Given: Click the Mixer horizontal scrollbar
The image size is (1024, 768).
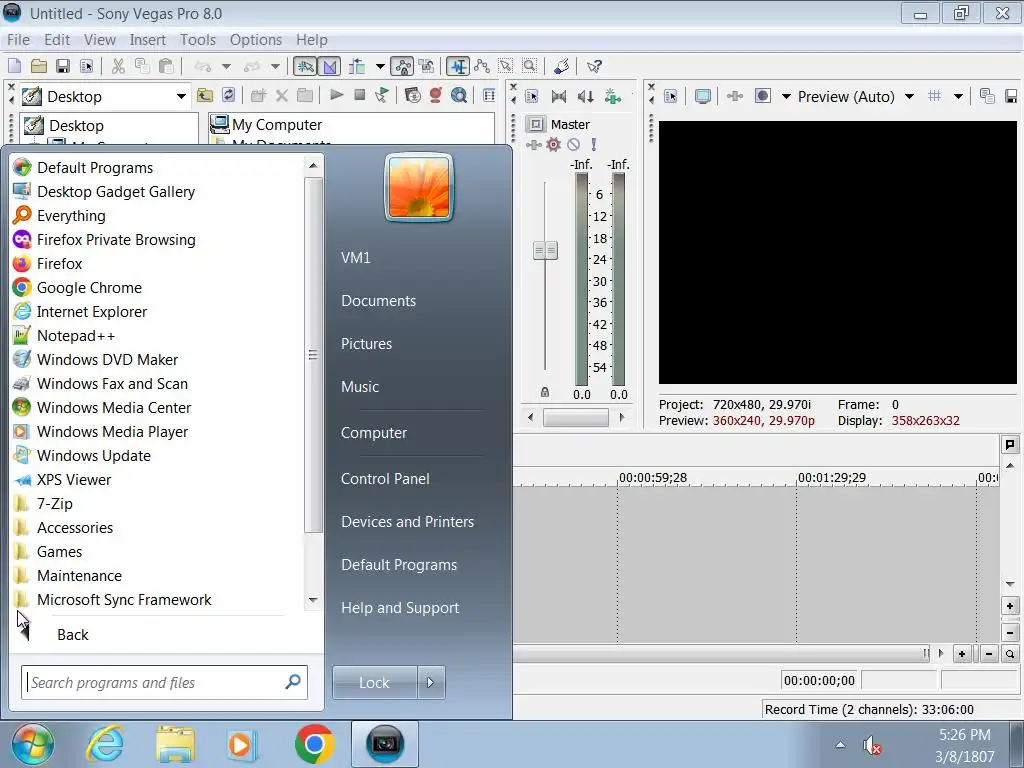Looking at the screenshot, I should click(575, 417).
